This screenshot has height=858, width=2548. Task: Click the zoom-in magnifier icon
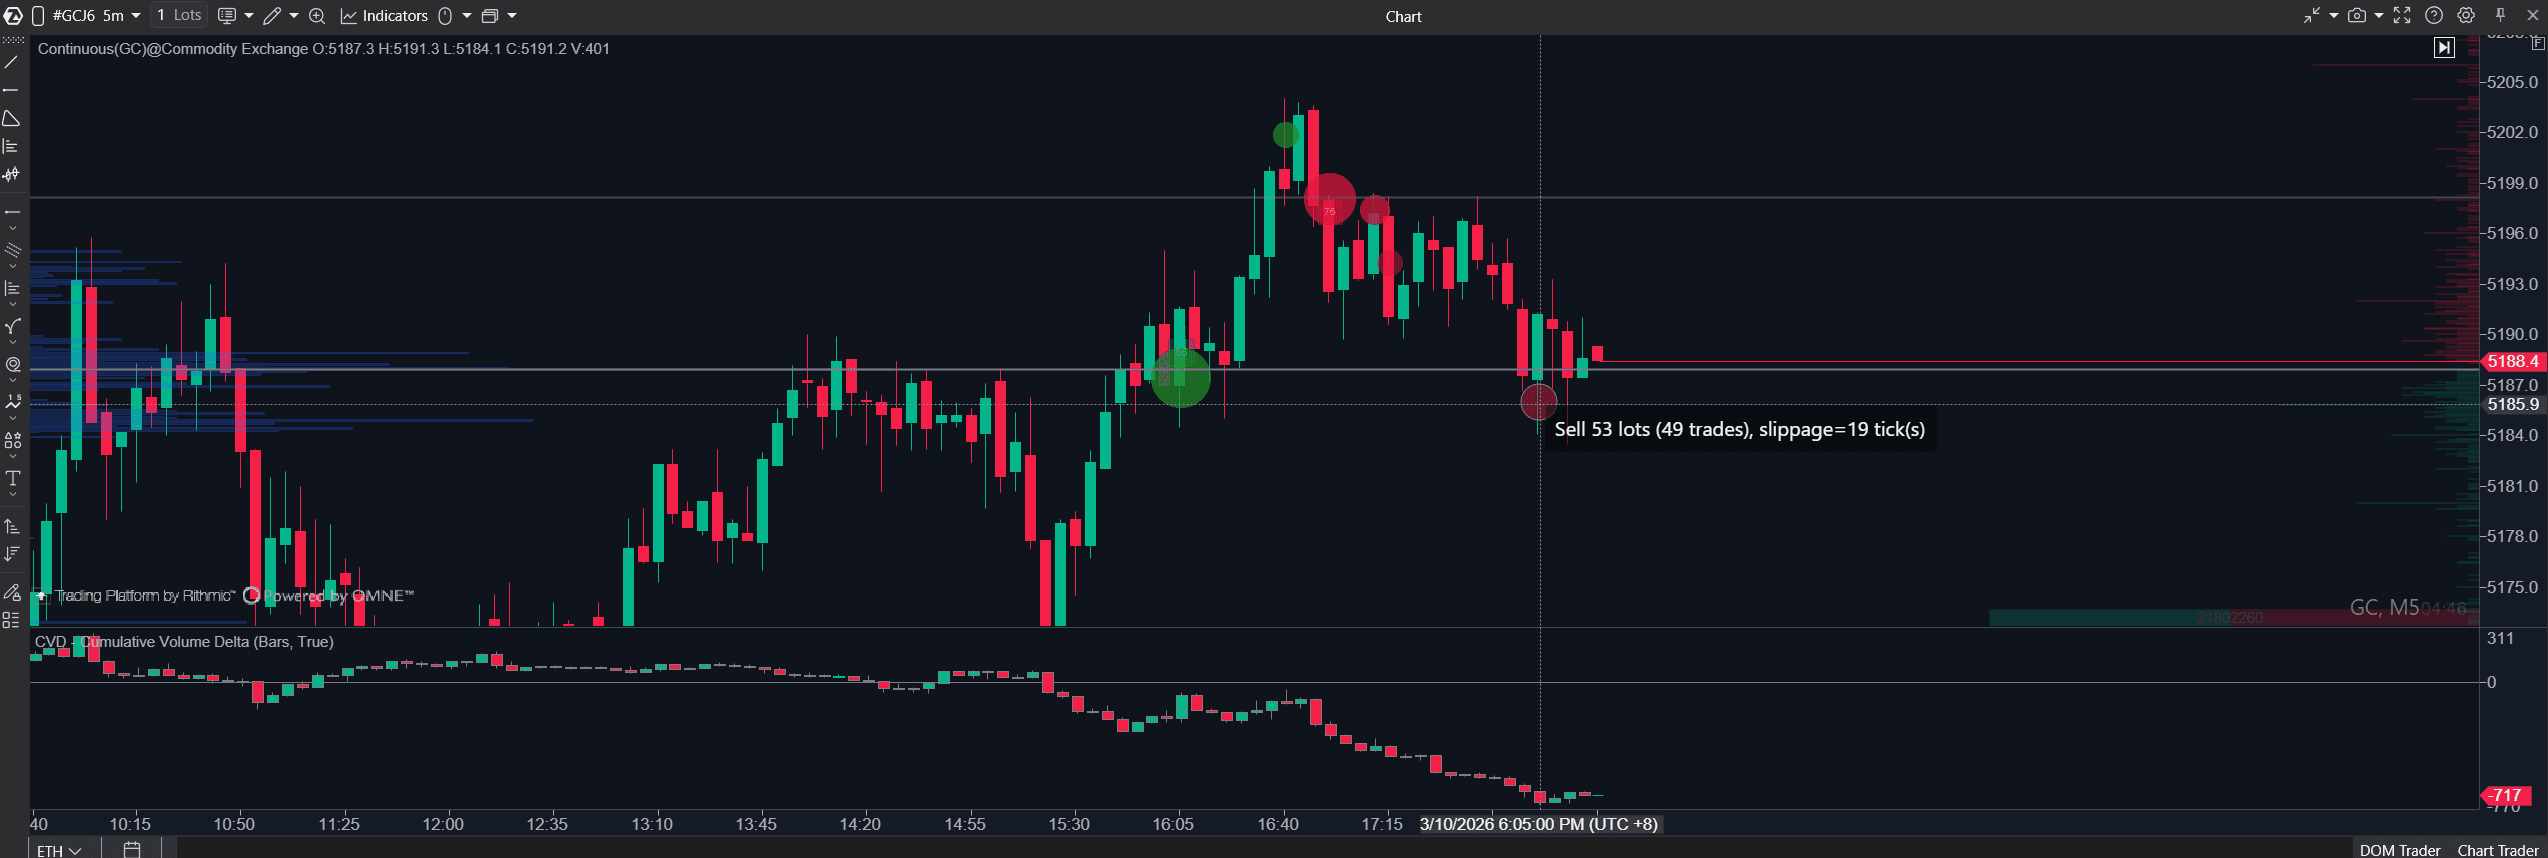click(317, 16)
